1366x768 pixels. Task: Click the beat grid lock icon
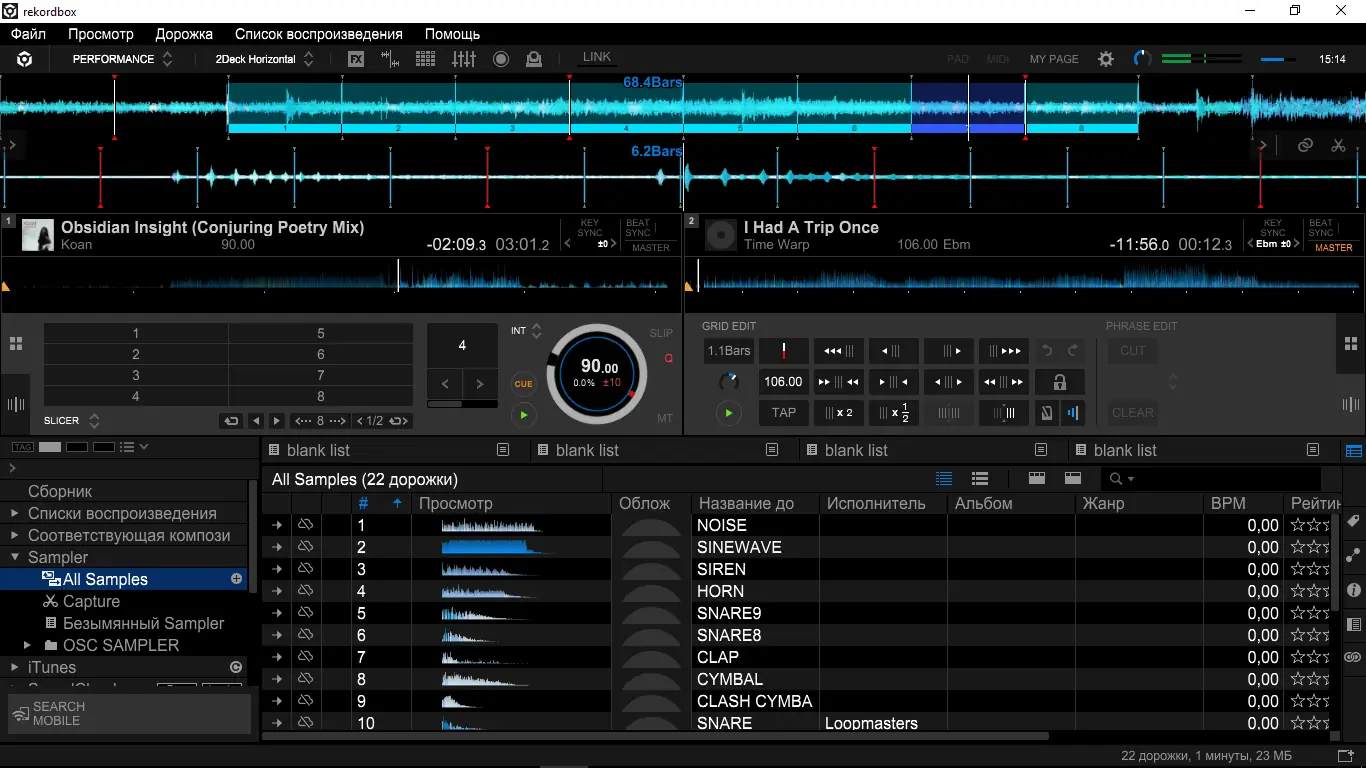[x=1059, y=382]
